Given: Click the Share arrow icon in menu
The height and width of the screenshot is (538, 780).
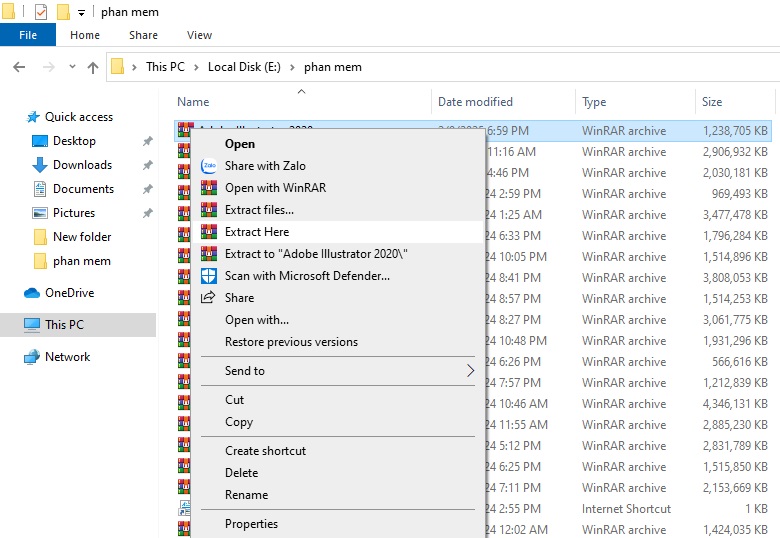Looking at the screenshot, I should tap(209, 298).
